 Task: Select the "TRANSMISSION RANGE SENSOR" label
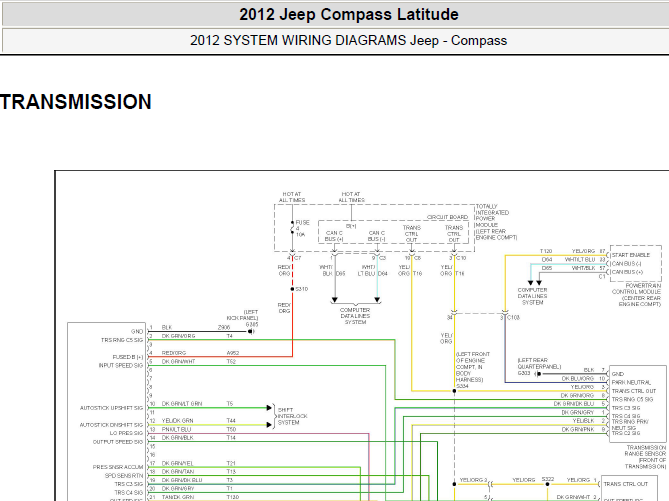[x=646, y=451]
